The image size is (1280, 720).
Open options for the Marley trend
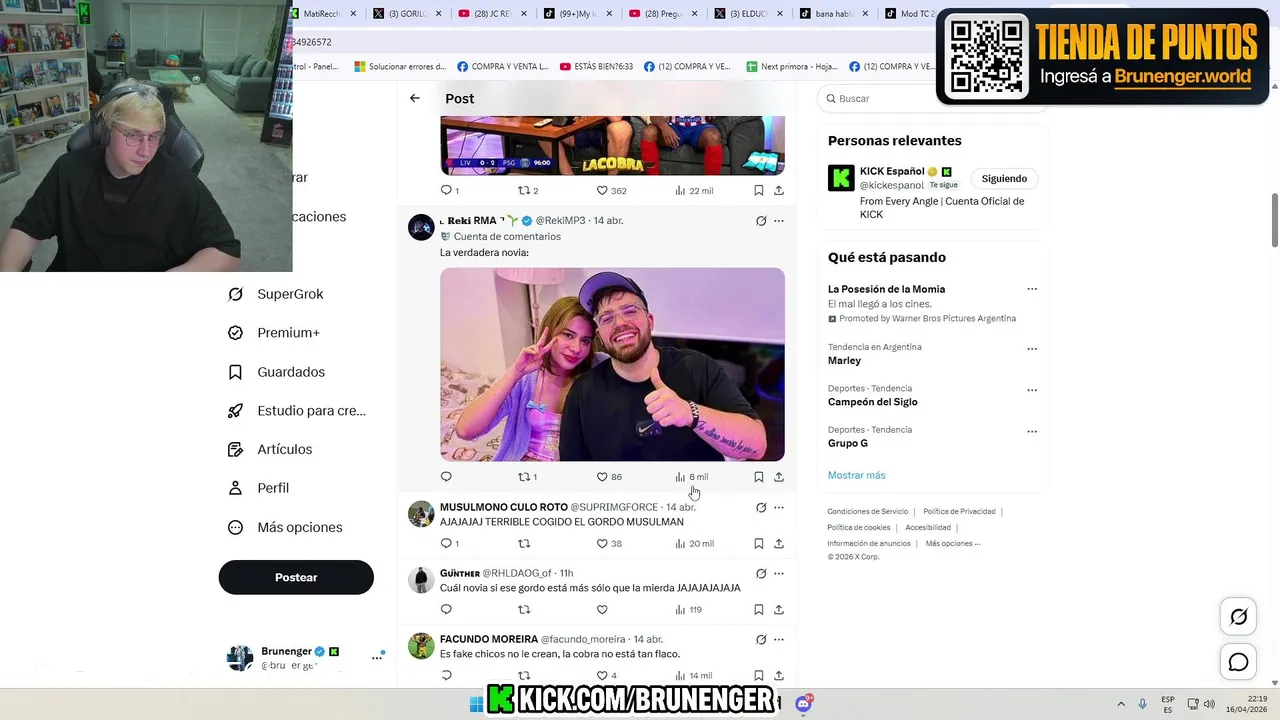1032,349
